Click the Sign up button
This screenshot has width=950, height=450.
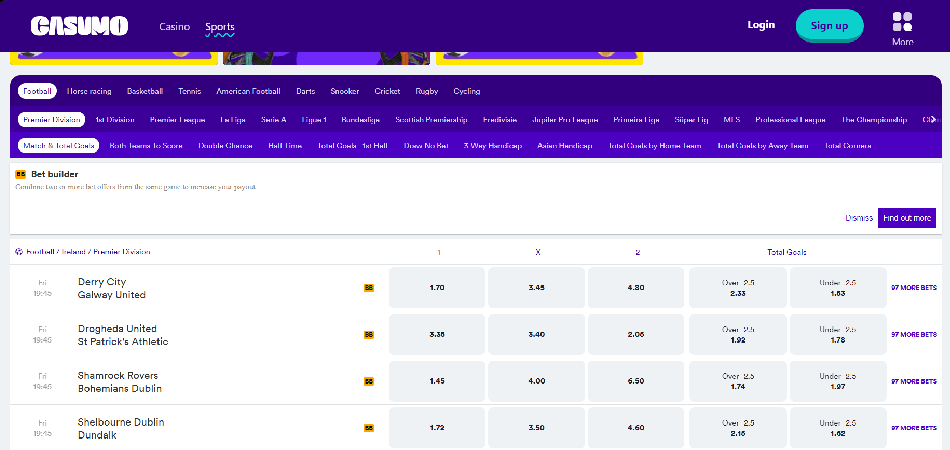(x=829, y=25)
